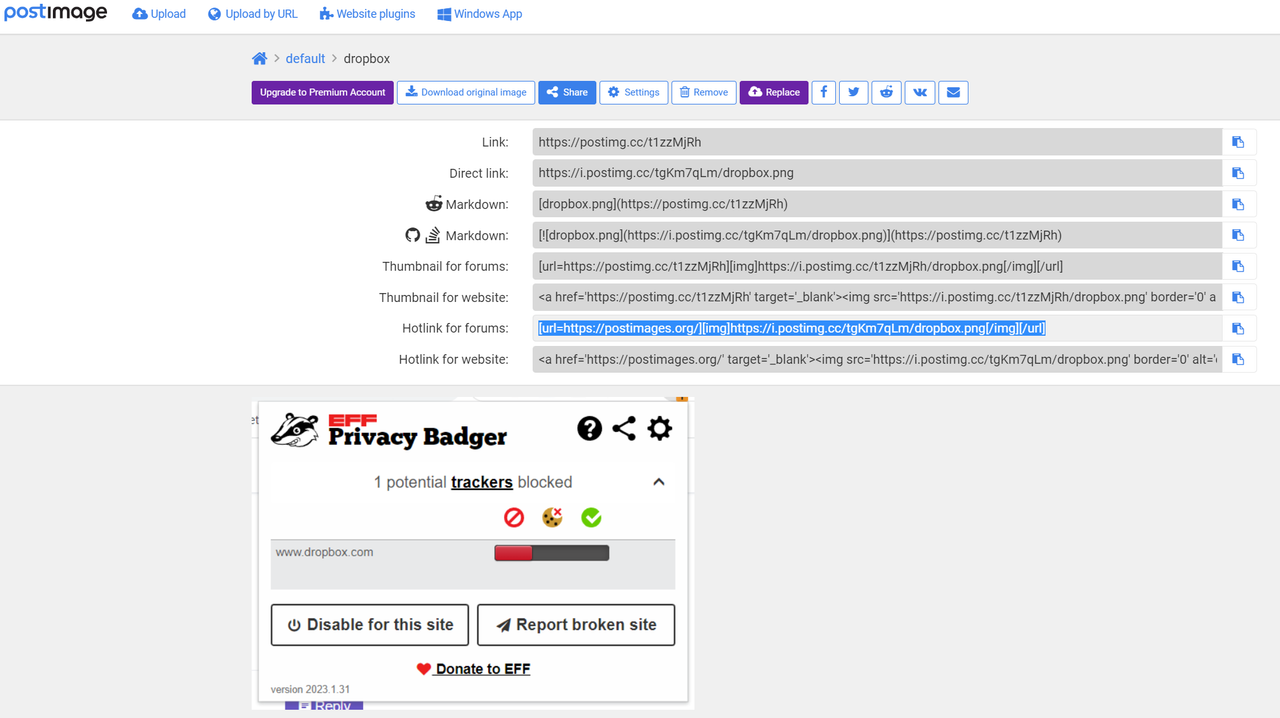The image size is (1280, 718).
Task: Click the Privacy Badger logo
Action: (x=390, y=431)
